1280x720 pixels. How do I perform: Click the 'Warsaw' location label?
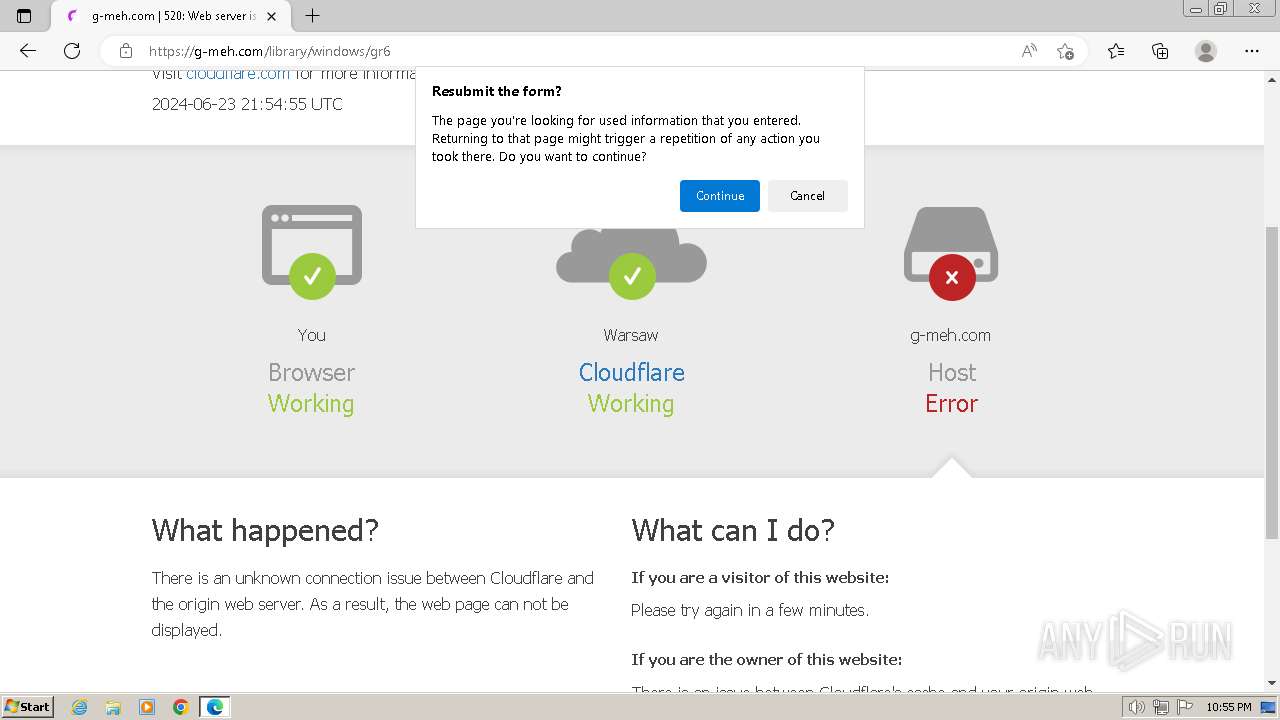(631, 335)
